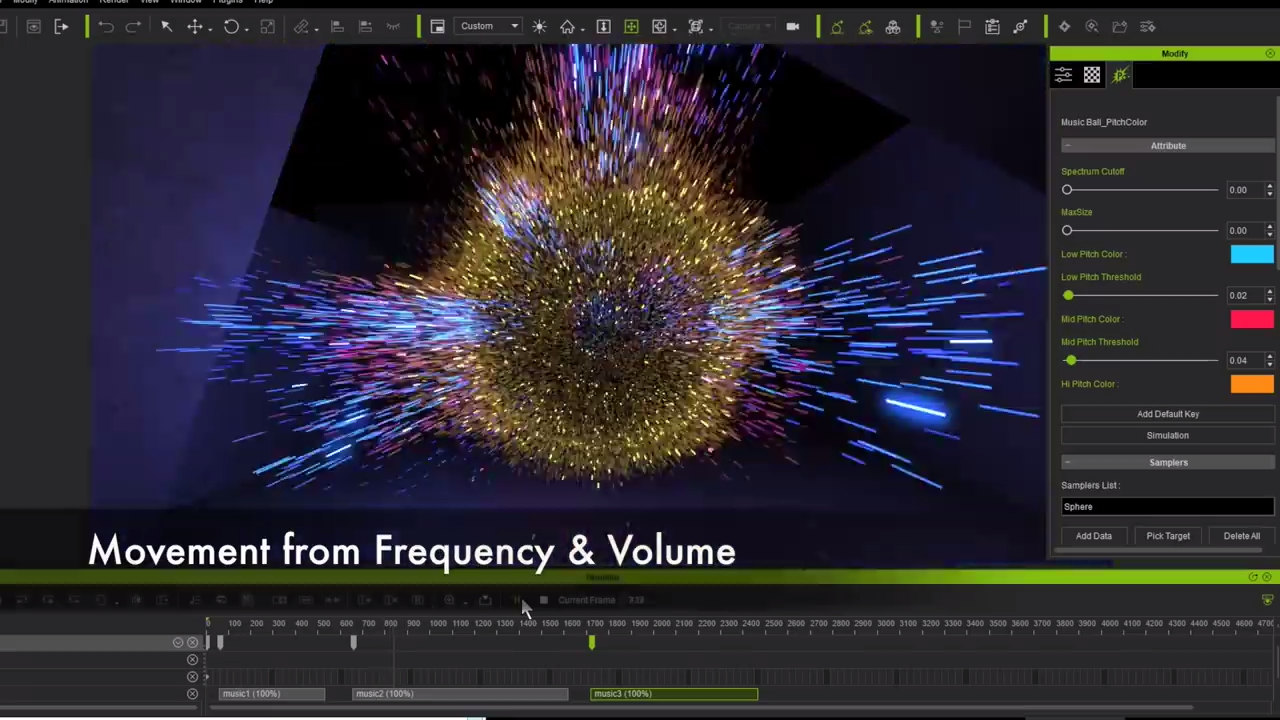Click the Link attach tool icon
1280x720 pixels.
click(x=301, y=27)
